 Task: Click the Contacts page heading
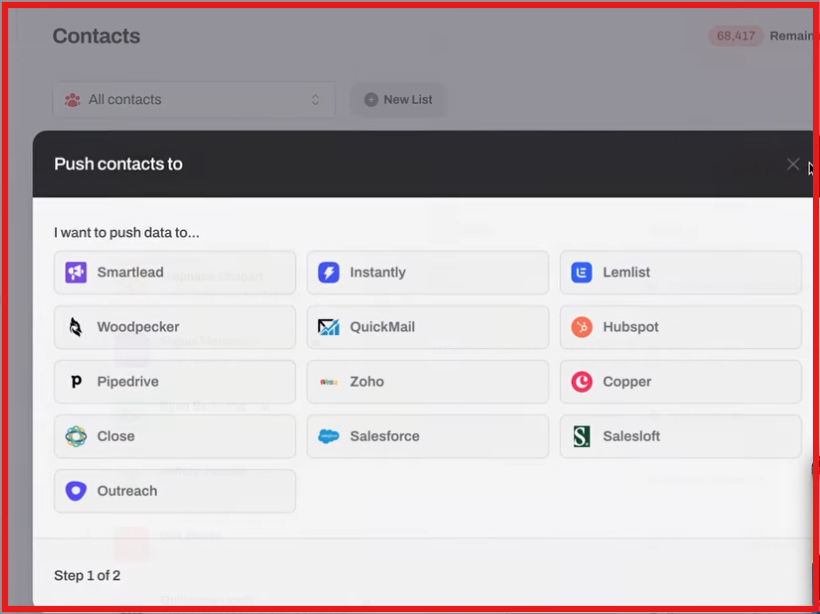[96, 36]
